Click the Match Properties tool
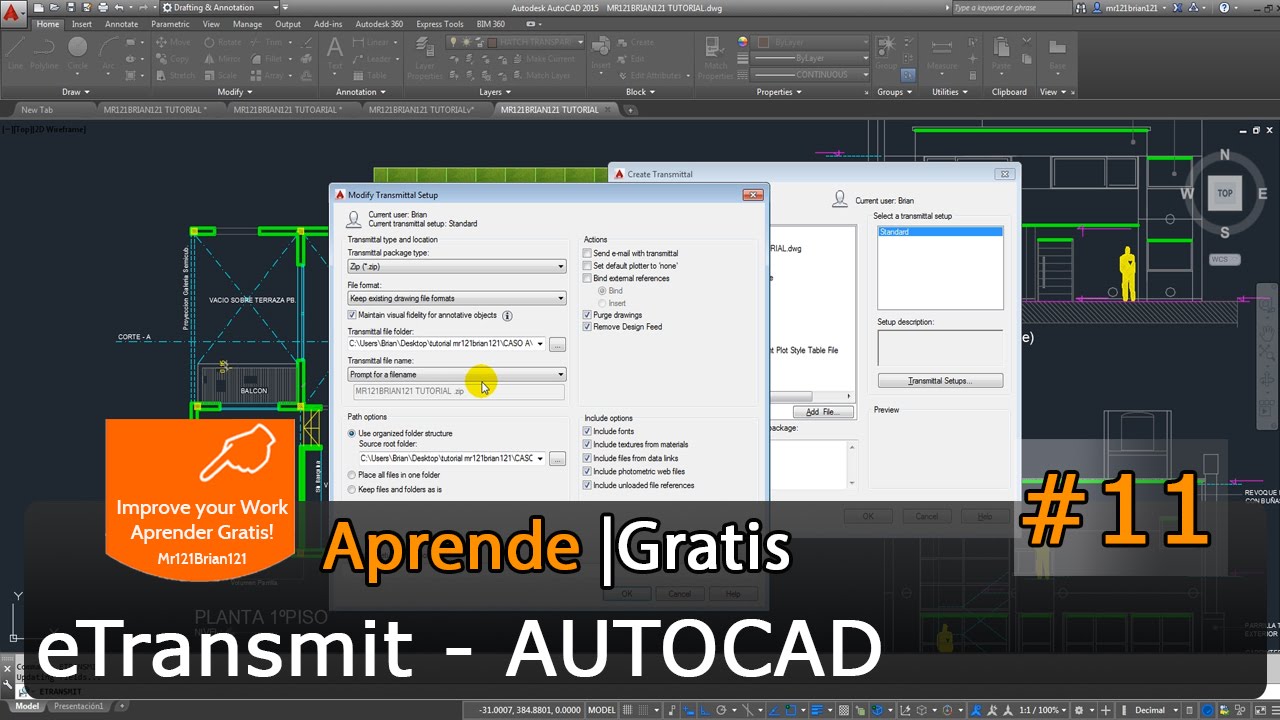This screenshot has height=720, width=1280. pyautogui.click(x=715, y=58)
